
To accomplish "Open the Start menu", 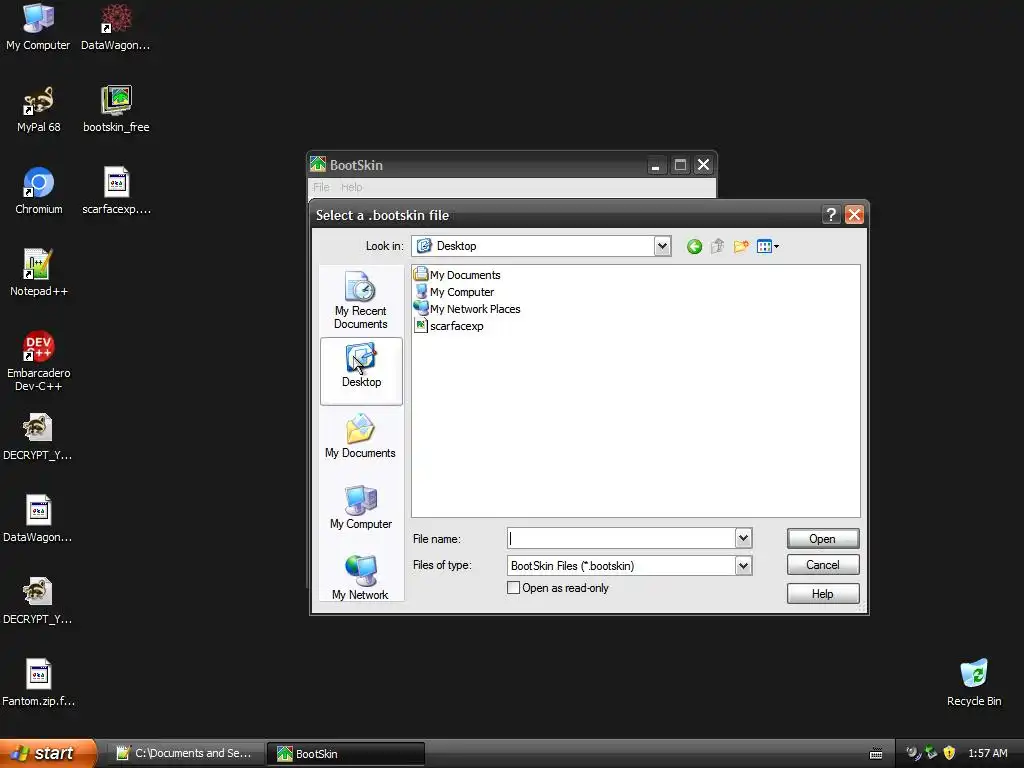I will coord(47,753).
